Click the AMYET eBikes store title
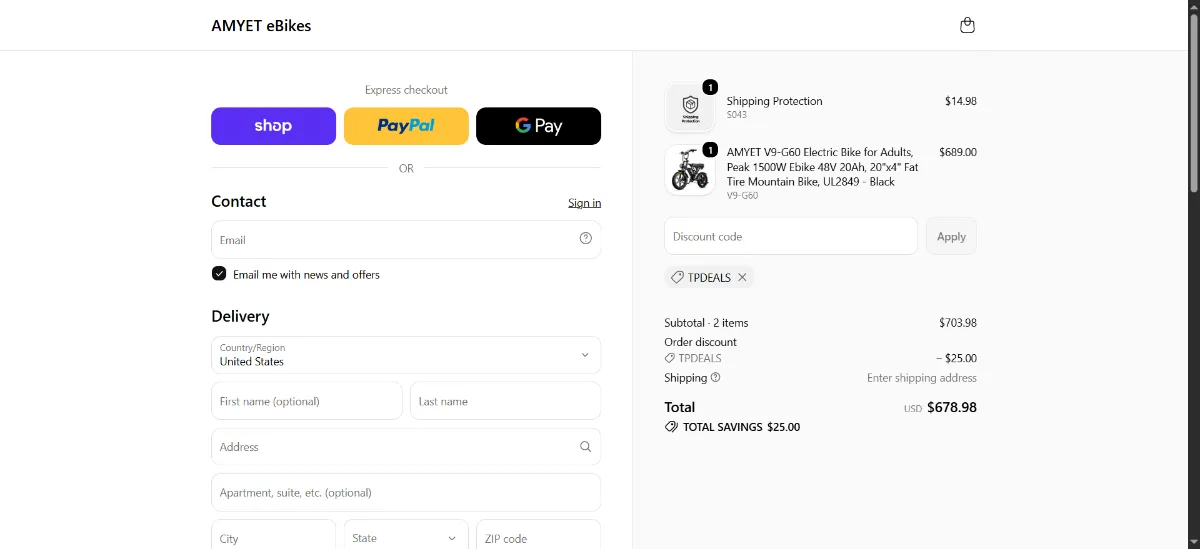This screenshot has height=549, width=1200. (x=261, y=26)
